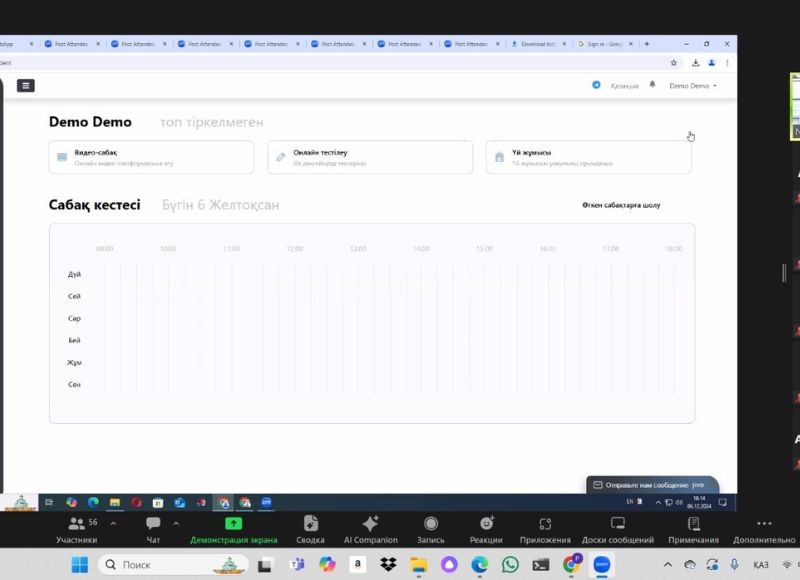Viewport: 800px width, 580px height.
Task: Click microphone icon in system tray
Action: click(x=734, y=564)
